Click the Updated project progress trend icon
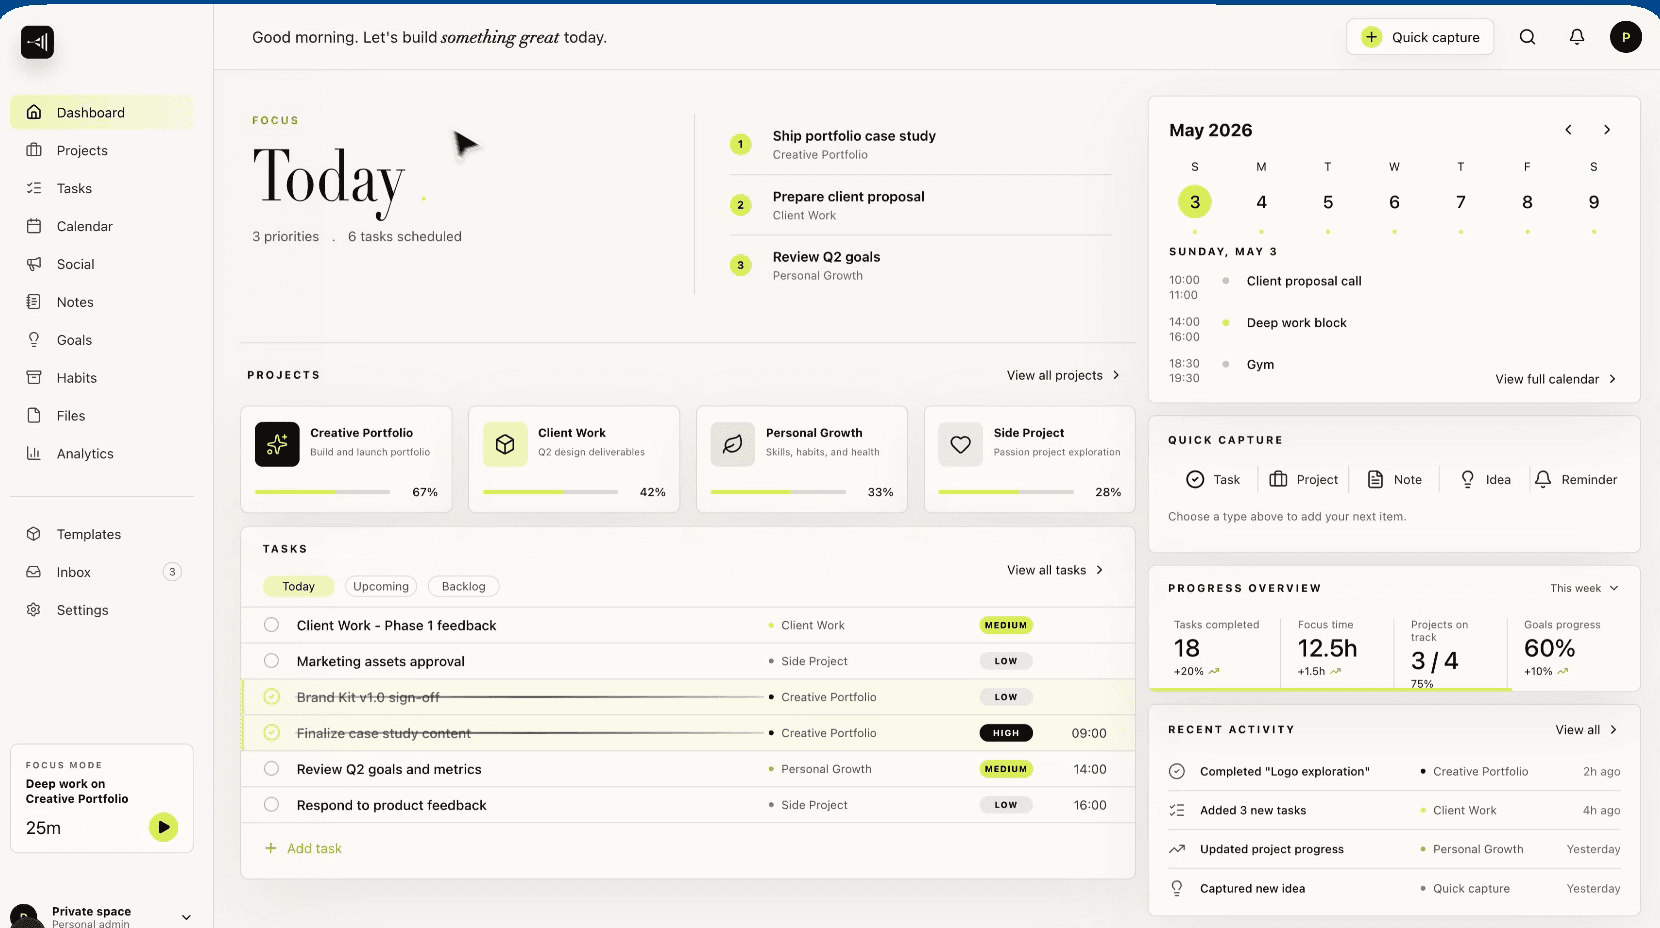This screenshot has height=928, width=1660. 1177,849
